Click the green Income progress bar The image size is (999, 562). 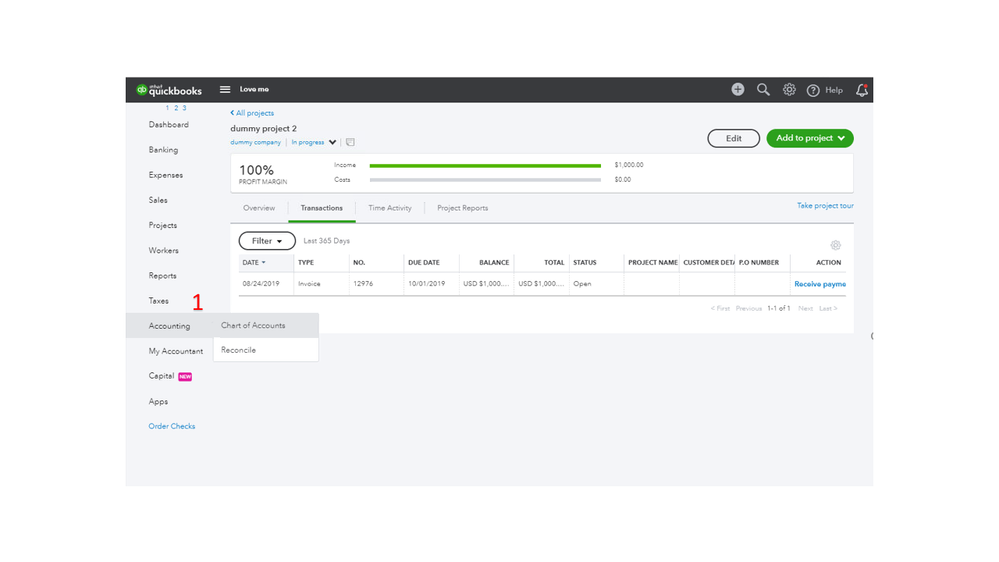click(485, 166)
